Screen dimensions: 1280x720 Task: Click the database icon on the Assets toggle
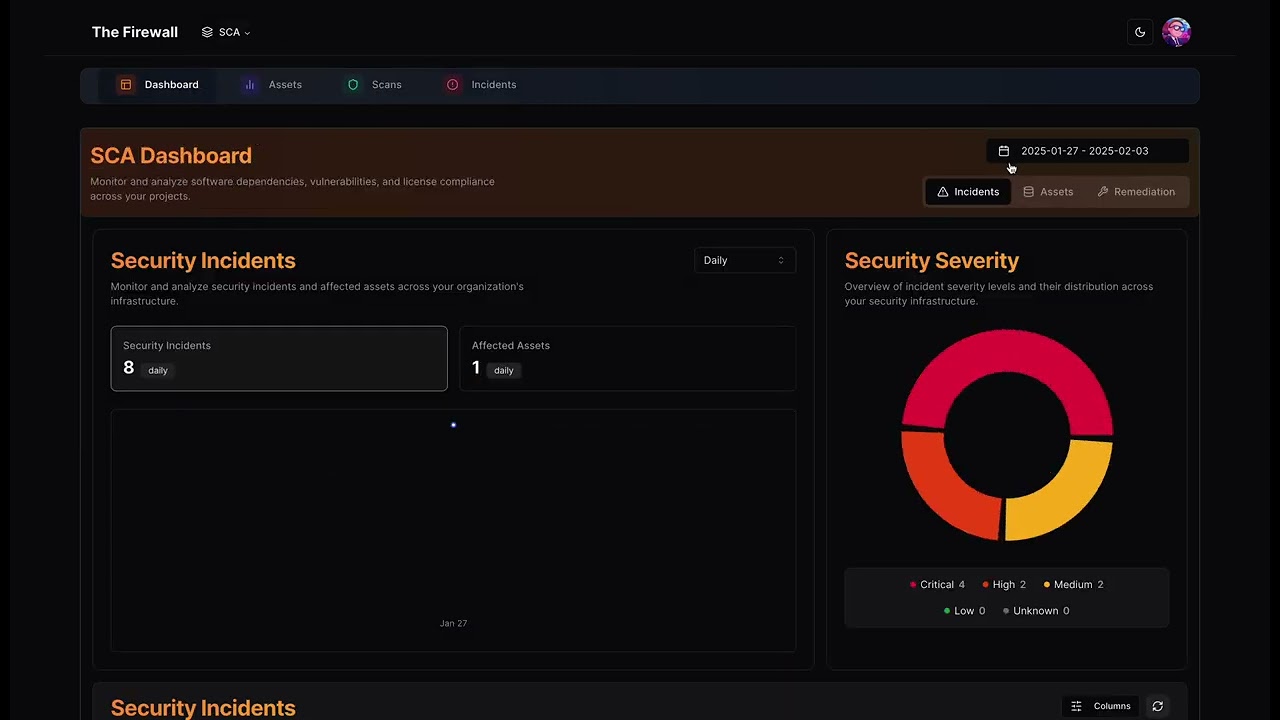coord(1029,191)
